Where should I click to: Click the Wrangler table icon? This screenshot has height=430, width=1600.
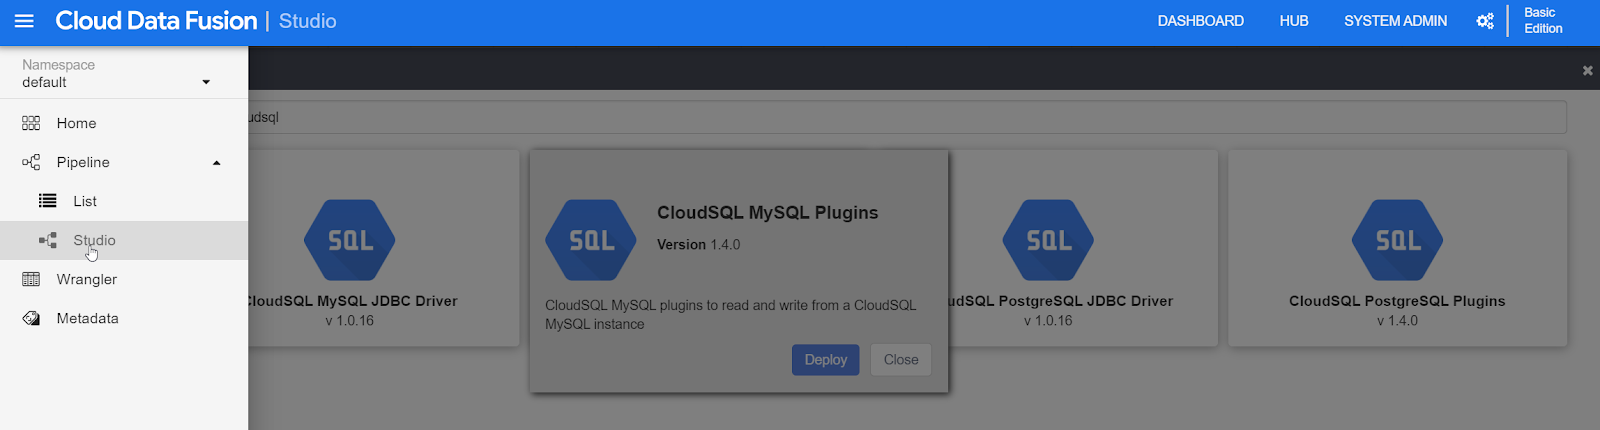tap(31, 279)
